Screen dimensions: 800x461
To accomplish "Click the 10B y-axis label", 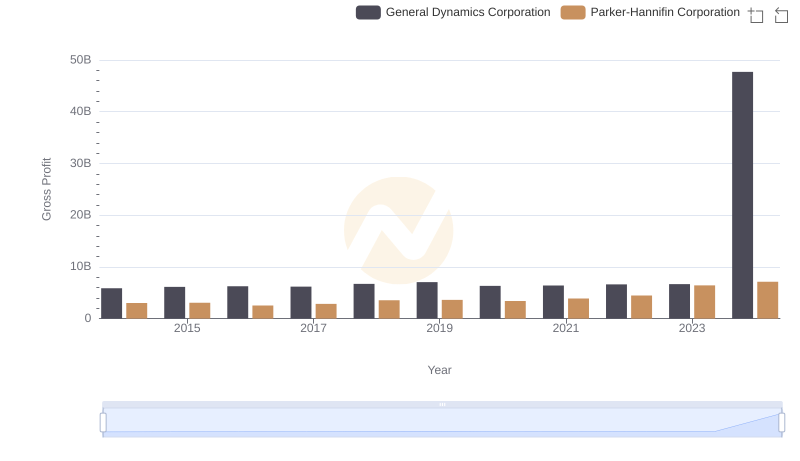I will tap(81, 266).
